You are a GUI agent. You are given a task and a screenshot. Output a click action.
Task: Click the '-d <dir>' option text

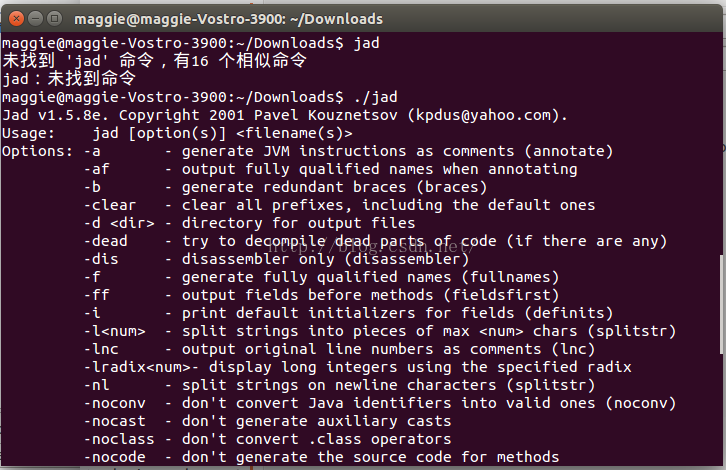point(119,223)
